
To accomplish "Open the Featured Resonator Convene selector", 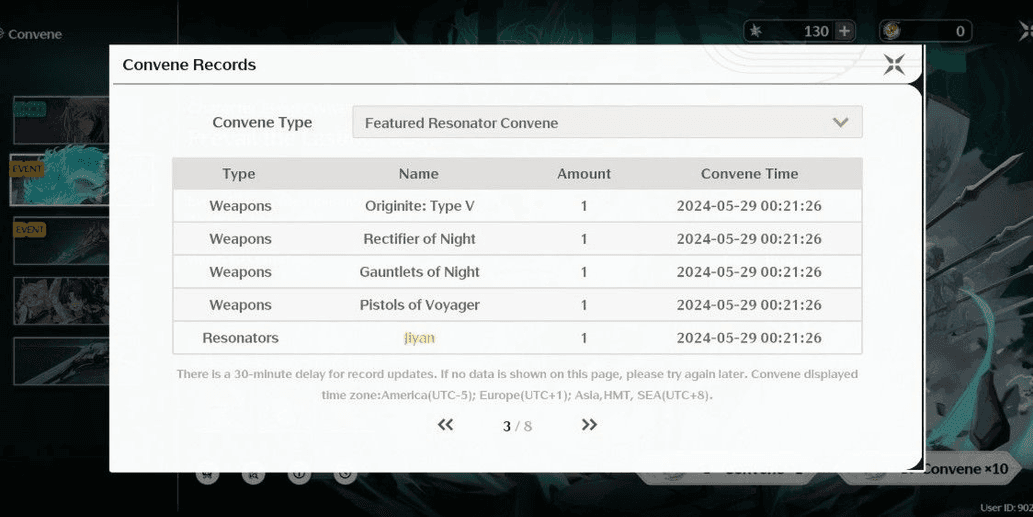I will point(606,123).
